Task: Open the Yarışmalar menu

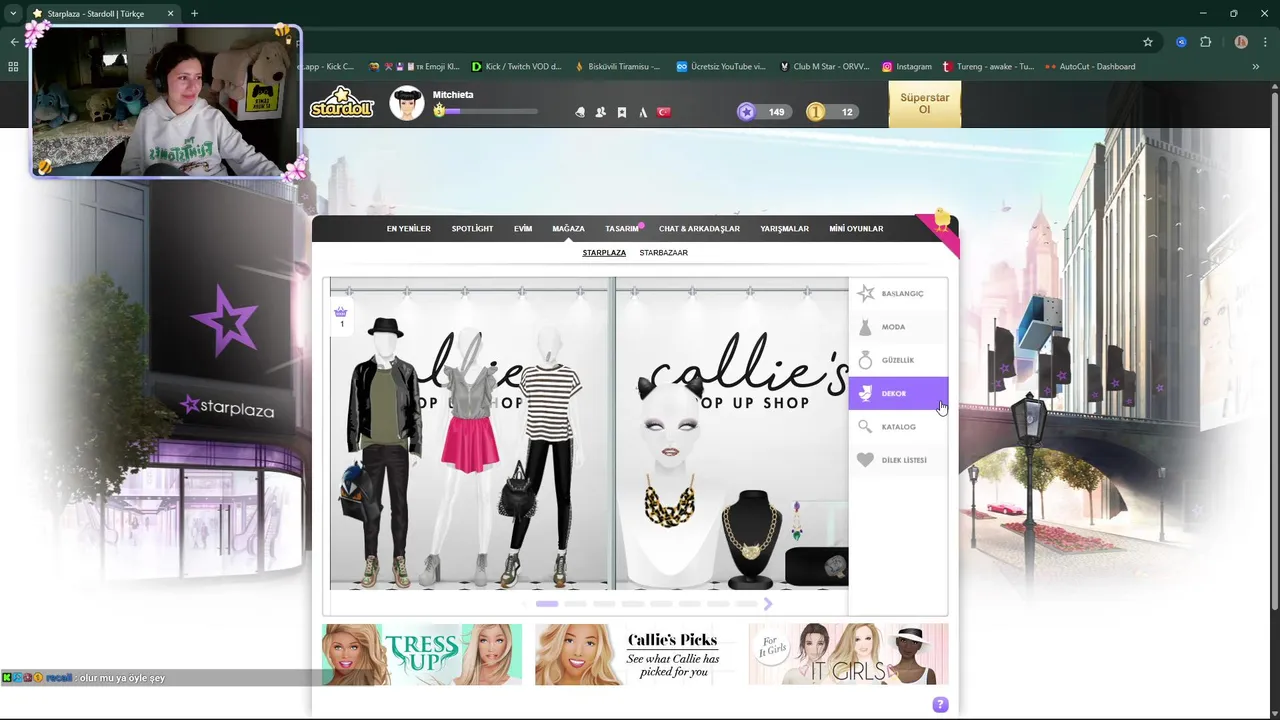Action: pos(784,229)
